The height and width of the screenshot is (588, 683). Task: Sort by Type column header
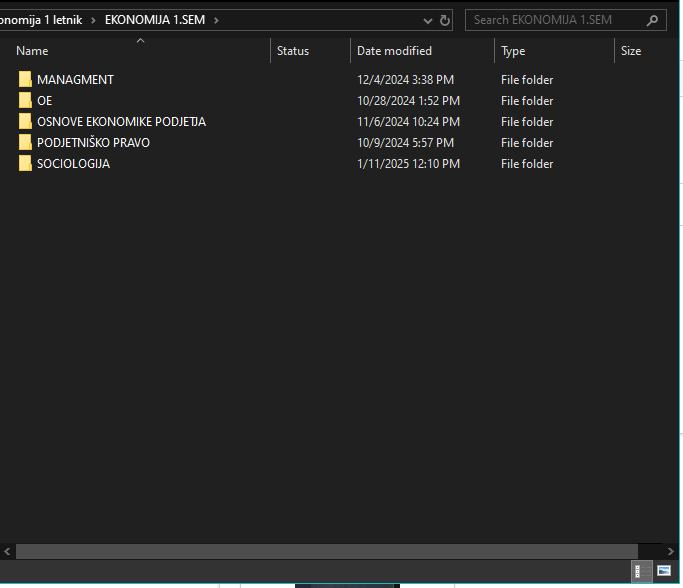coord(513,51)
